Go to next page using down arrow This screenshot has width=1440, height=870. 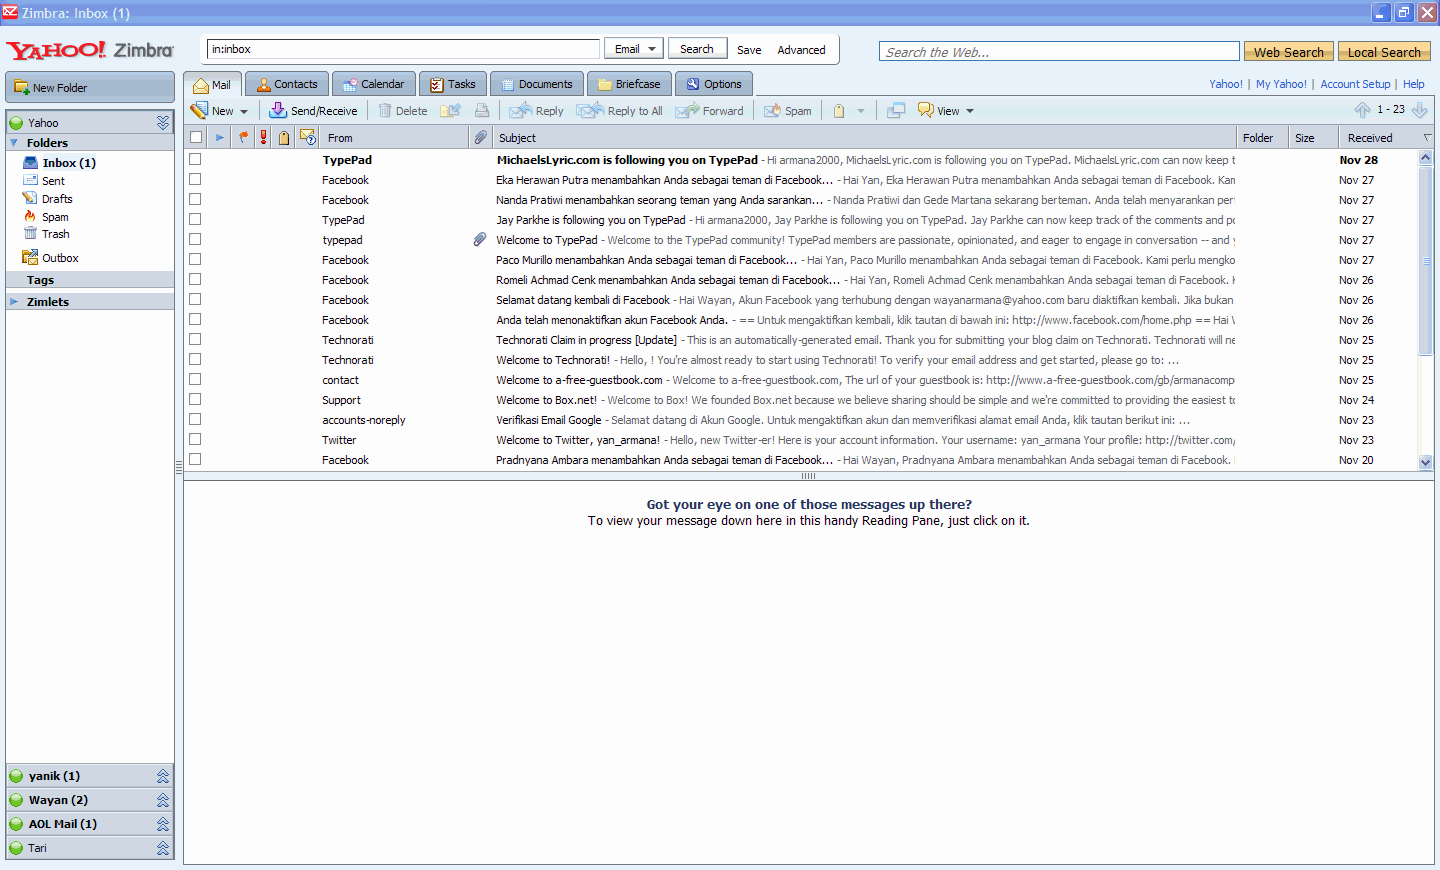coord(1419,109)
